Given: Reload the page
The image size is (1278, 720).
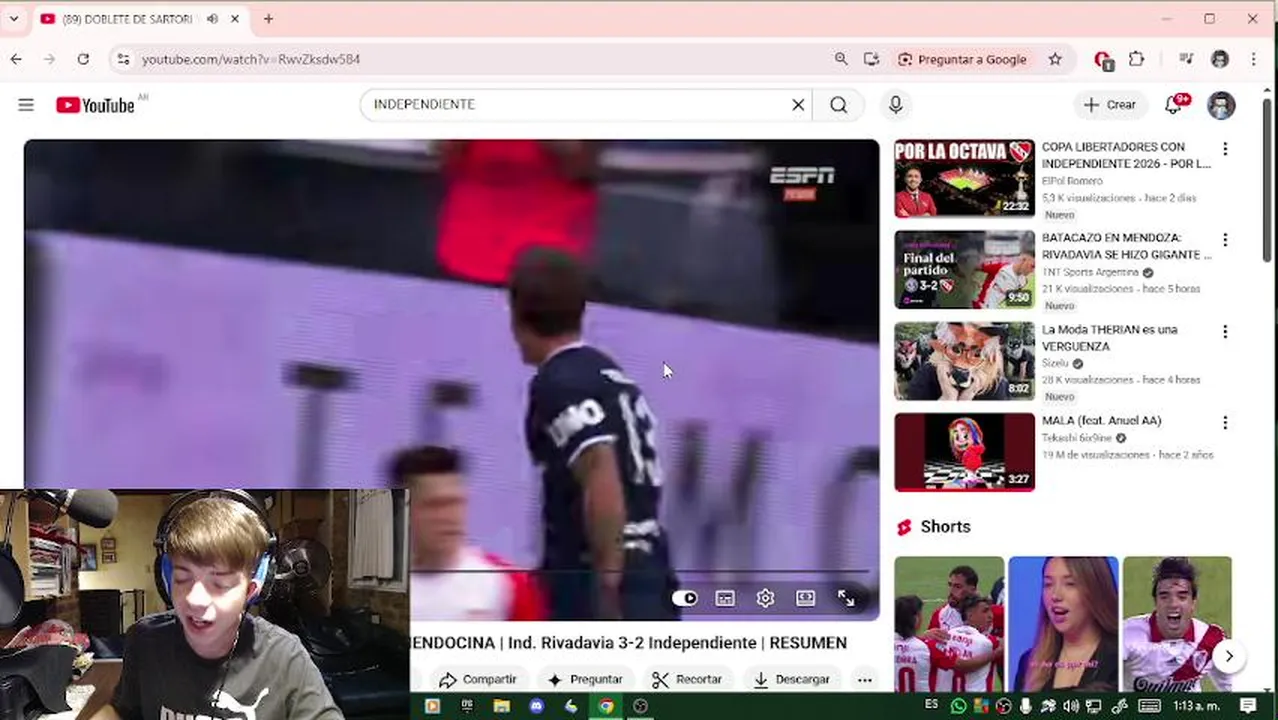Looking at the screenshot, I should pyautogui.click(x=83, y=59).
